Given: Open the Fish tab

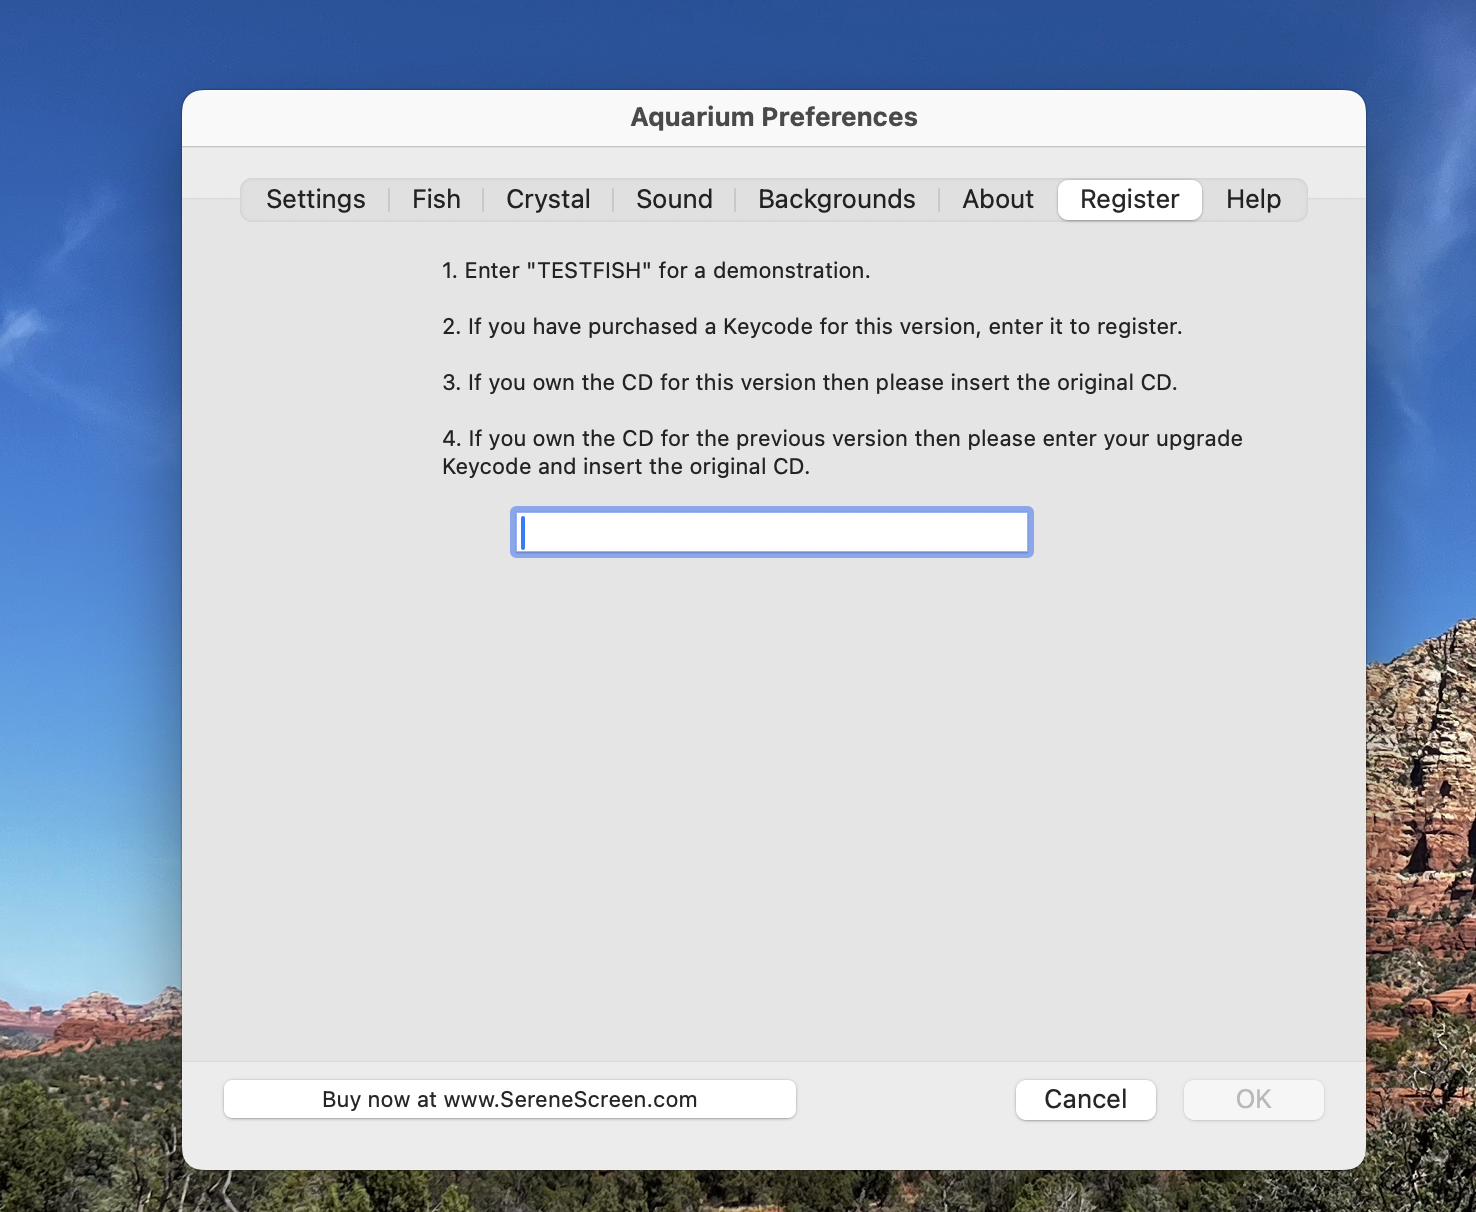Looking at the screenshot, I should point(436,199).
